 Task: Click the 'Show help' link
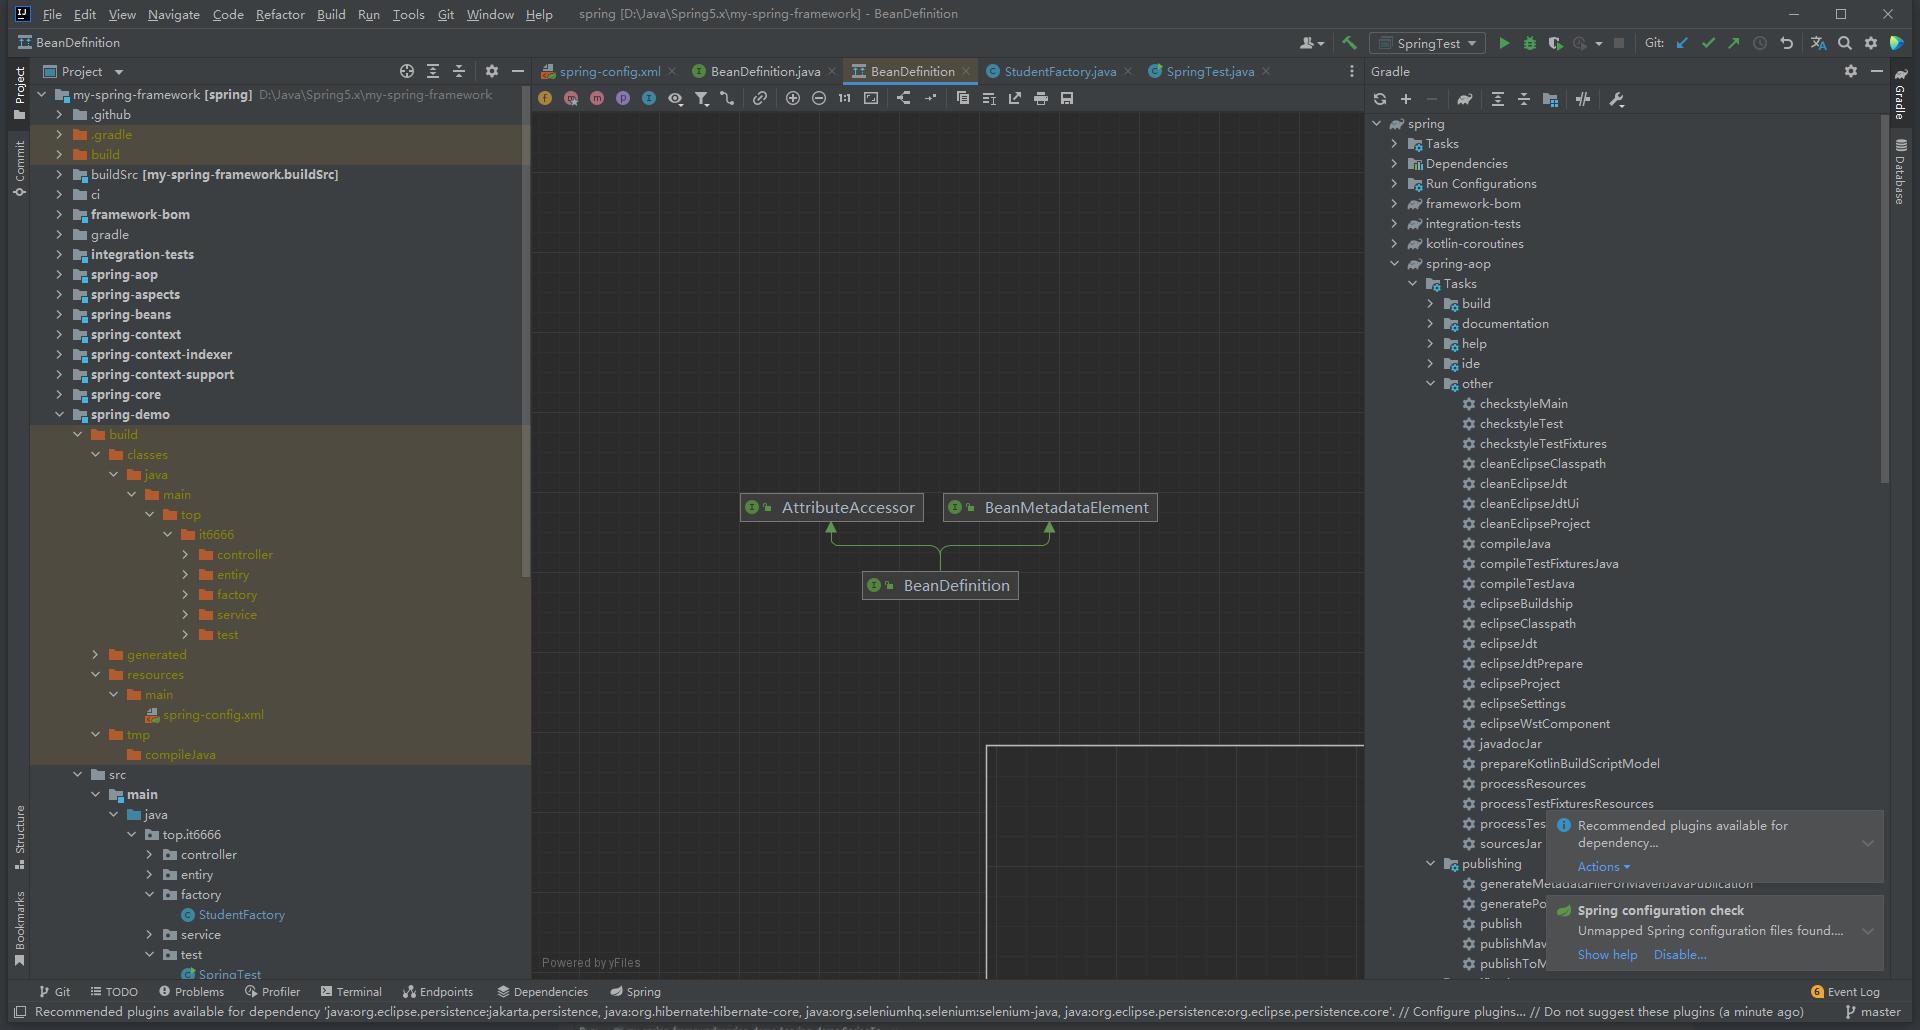[x=1607, y=955]
